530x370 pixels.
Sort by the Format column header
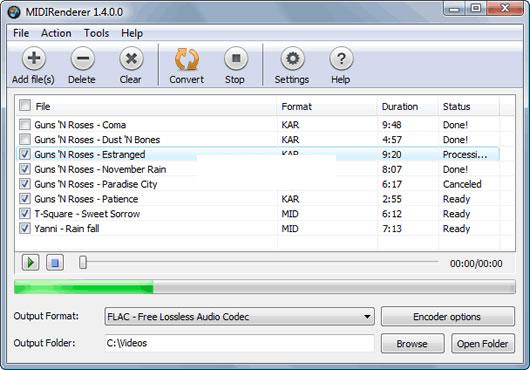tap(296, 106)
